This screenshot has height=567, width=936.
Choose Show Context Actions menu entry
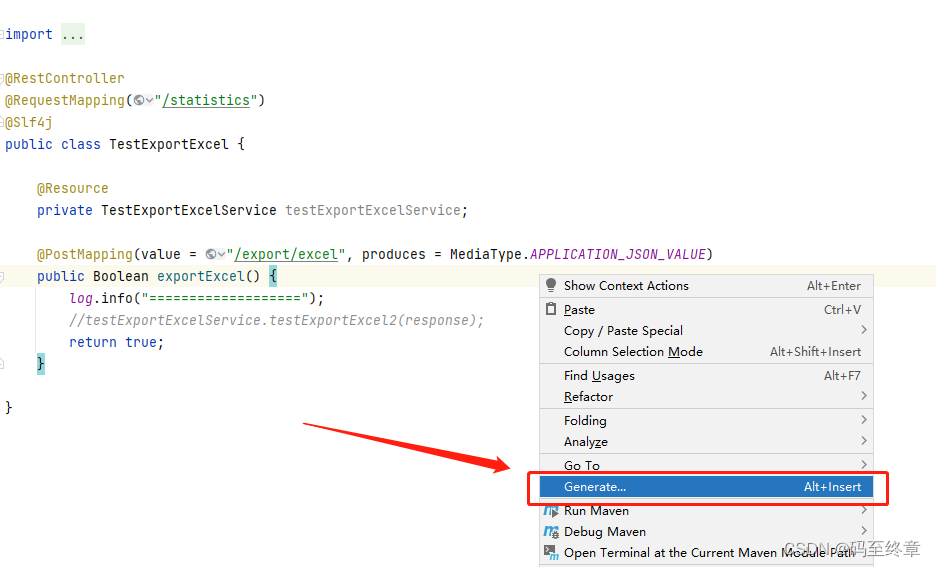pyautogui.click(x=706, y=286)
